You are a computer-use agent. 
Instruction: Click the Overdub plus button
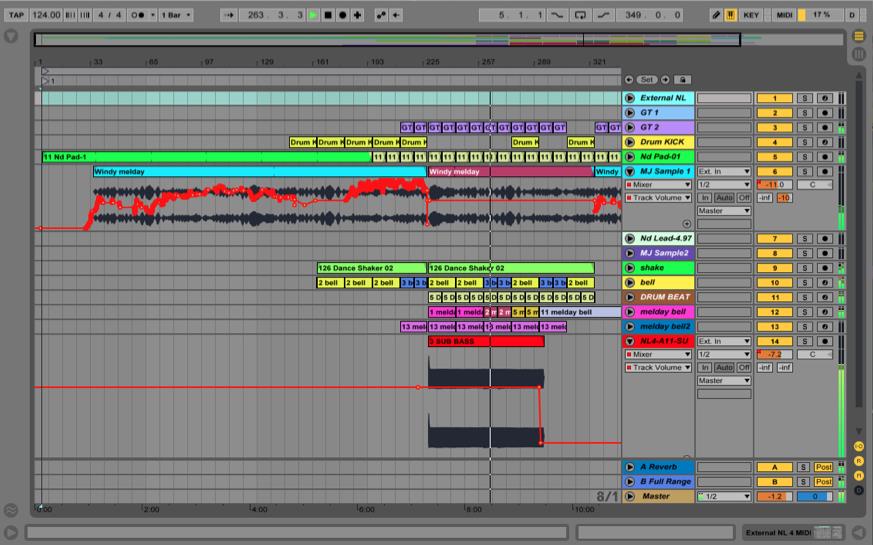pos(357,15)
